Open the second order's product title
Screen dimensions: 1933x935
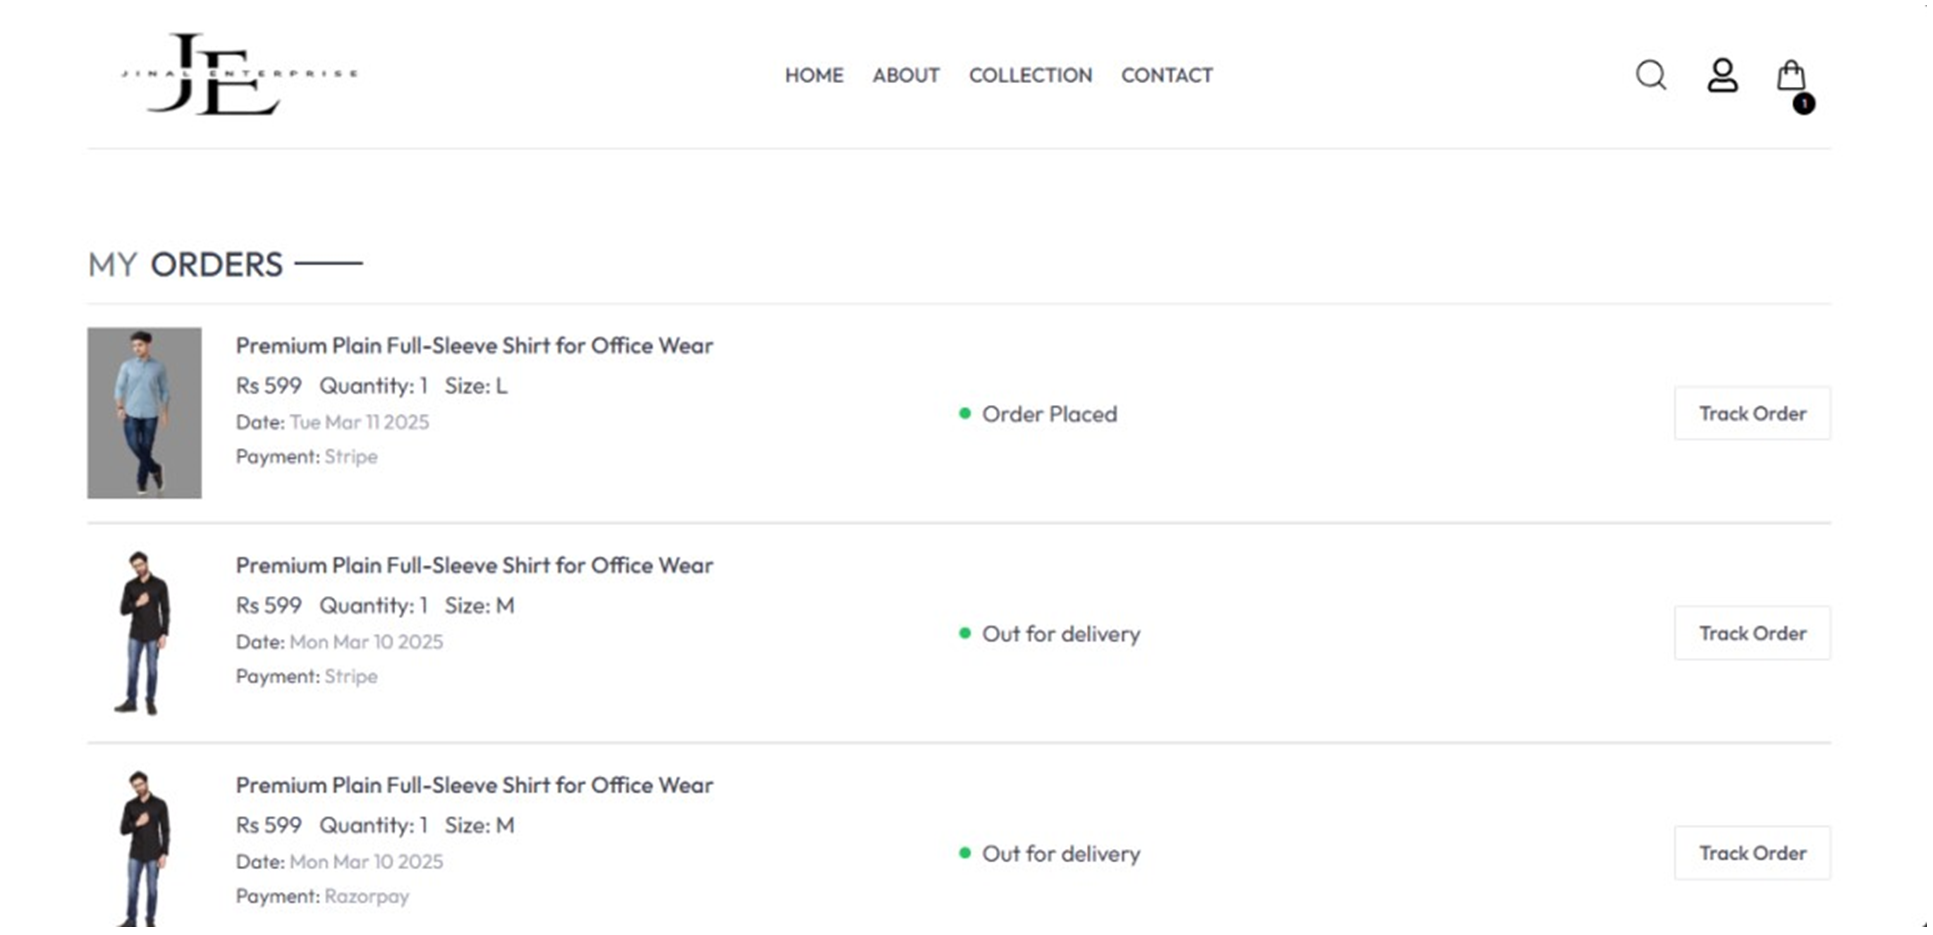point(474,566)
